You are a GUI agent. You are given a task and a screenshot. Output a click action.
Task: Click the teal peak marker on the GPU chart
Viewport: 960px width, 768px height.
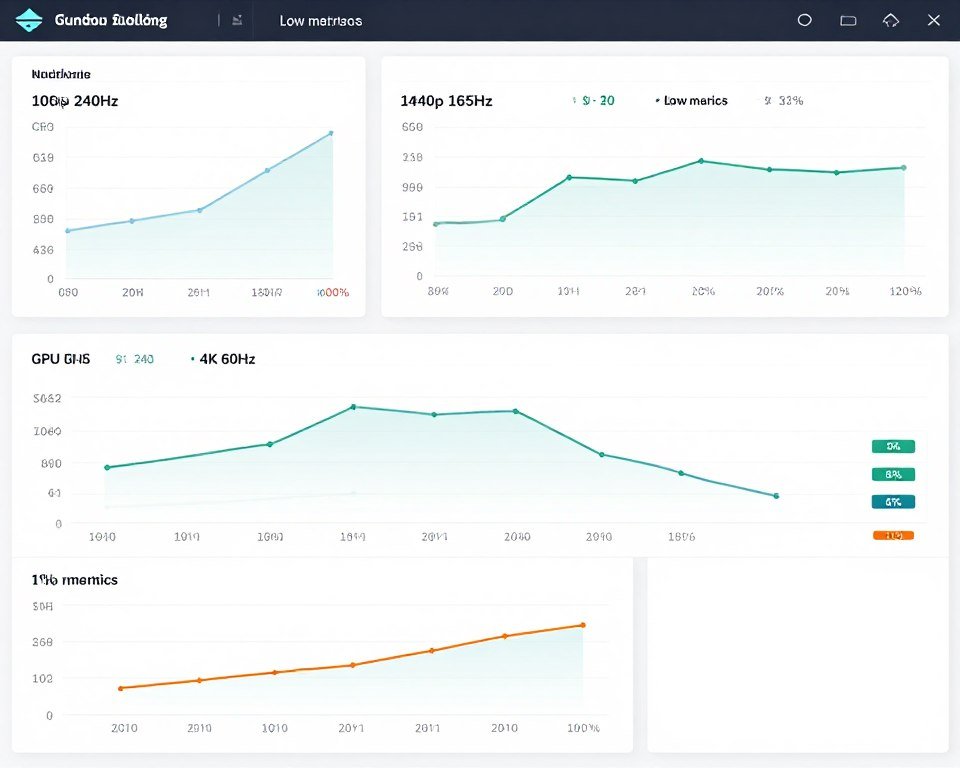(x=352, y=407)
